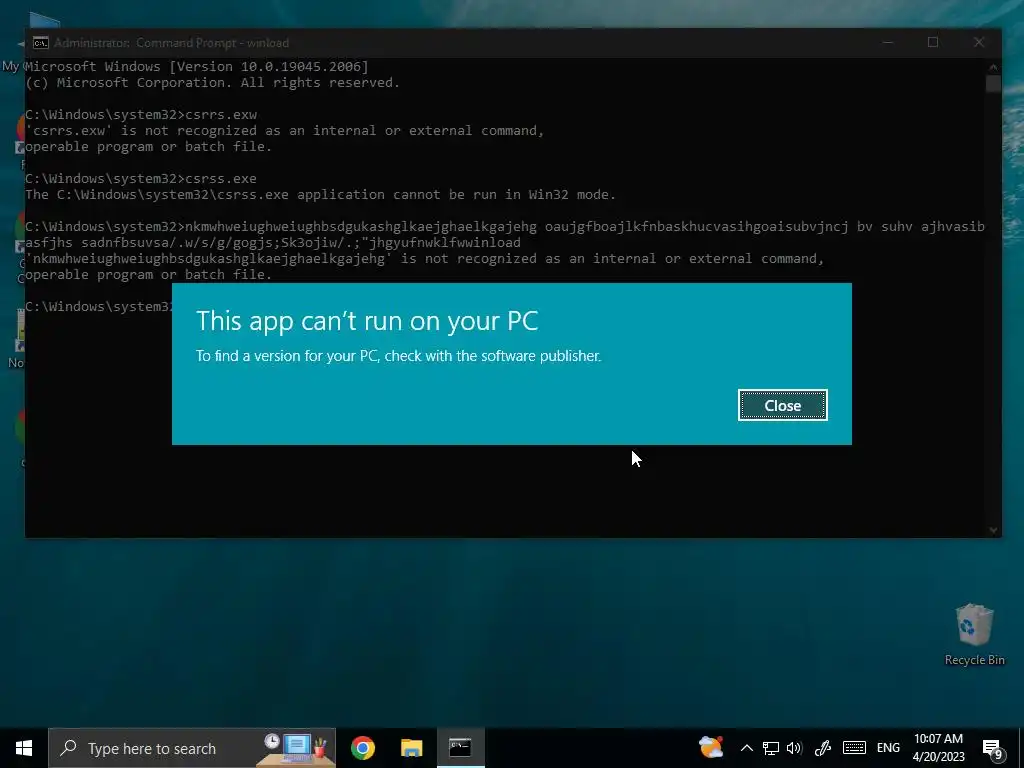The height and width of the screenshot is (768, 1024).
Task: Show hidden system tray icons
Action: click(x=746, y=748)
